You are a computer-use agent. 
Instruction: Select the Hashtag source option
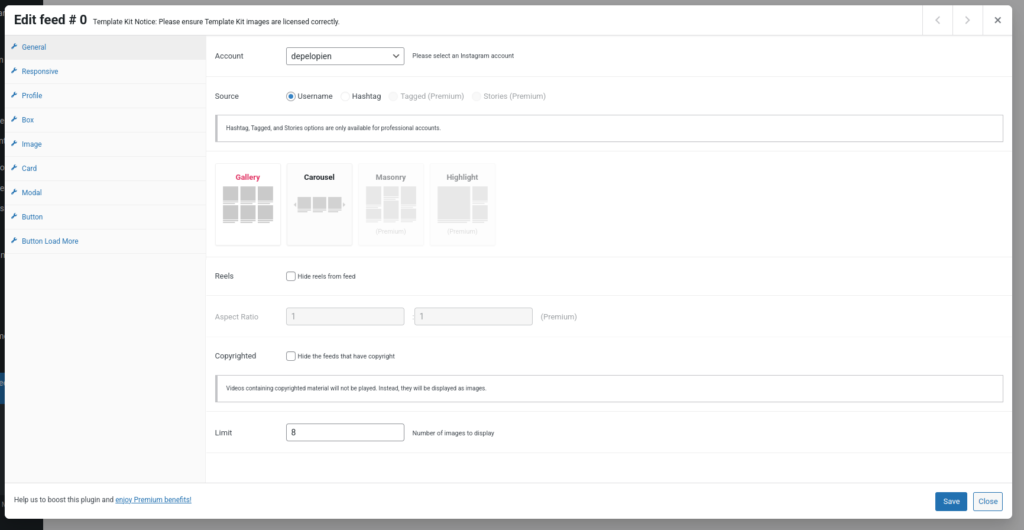(x=346, y=96)
